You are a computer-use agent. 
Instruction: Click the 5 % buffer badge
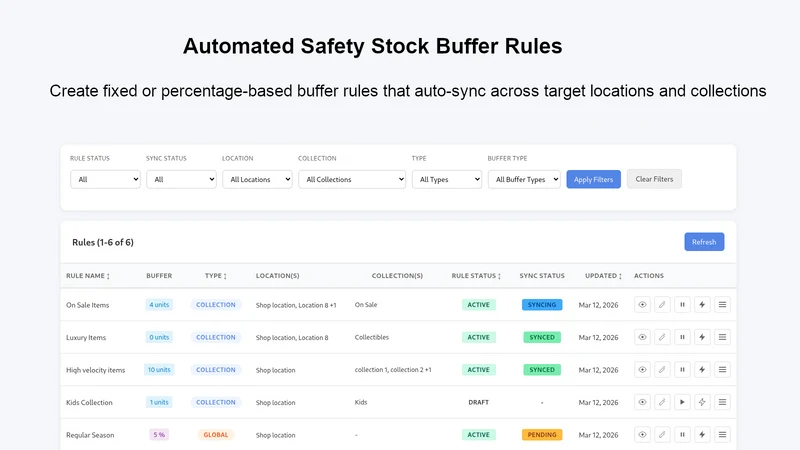tap(159, 435)
